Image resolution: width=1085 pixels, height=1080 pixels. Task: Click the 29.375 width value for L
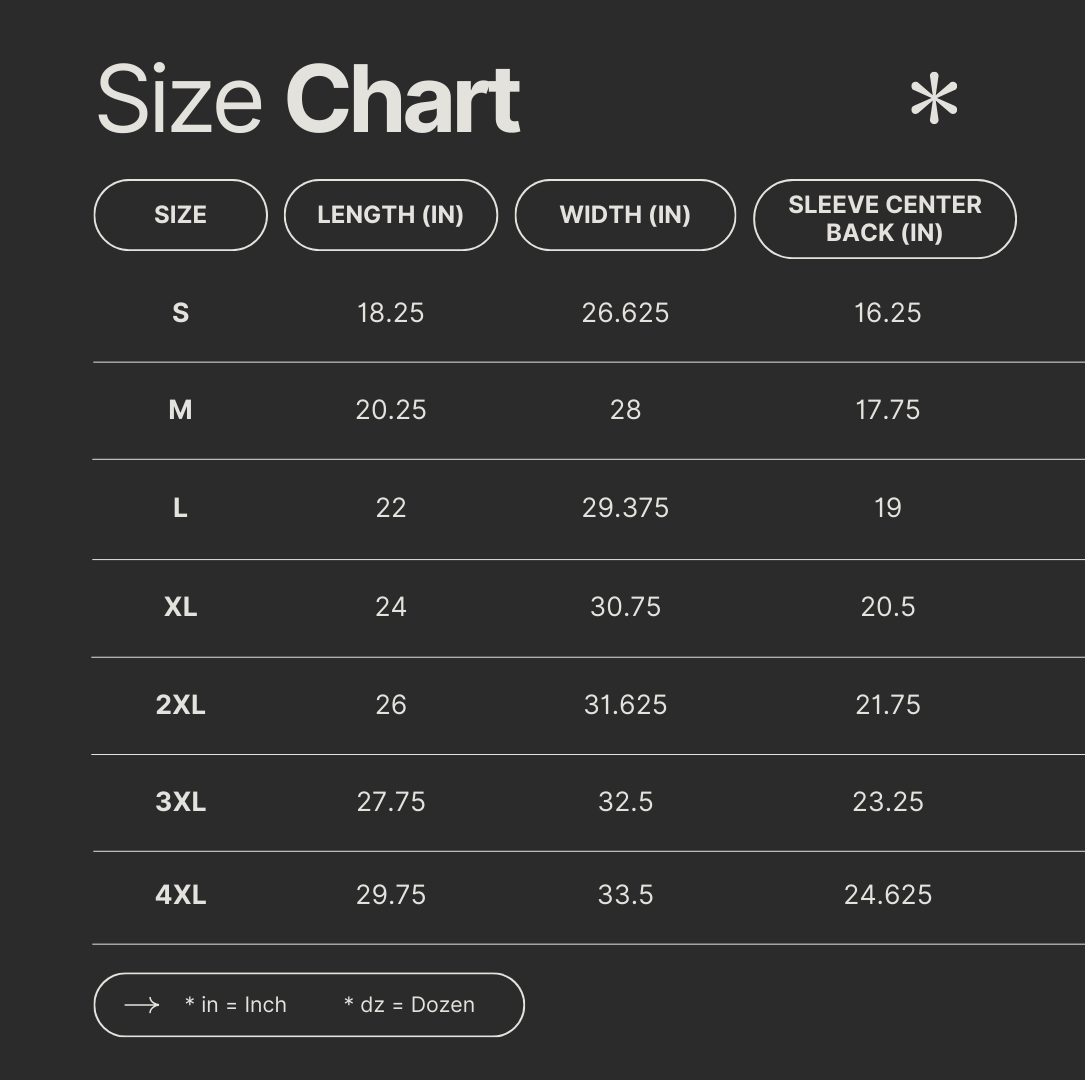(625, 508)
